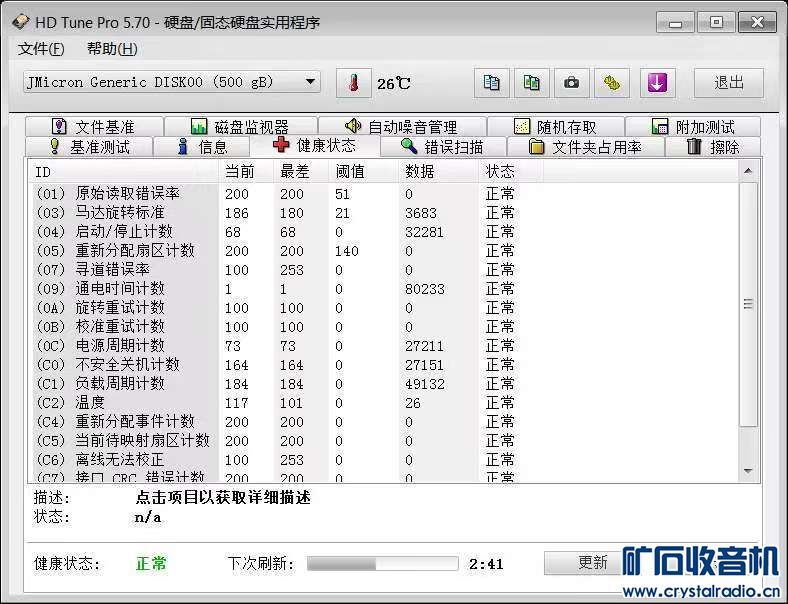The width and height of the screenshot is (788, 604).
Task: Click the next refresh progress bar
Action: point(382,563)
